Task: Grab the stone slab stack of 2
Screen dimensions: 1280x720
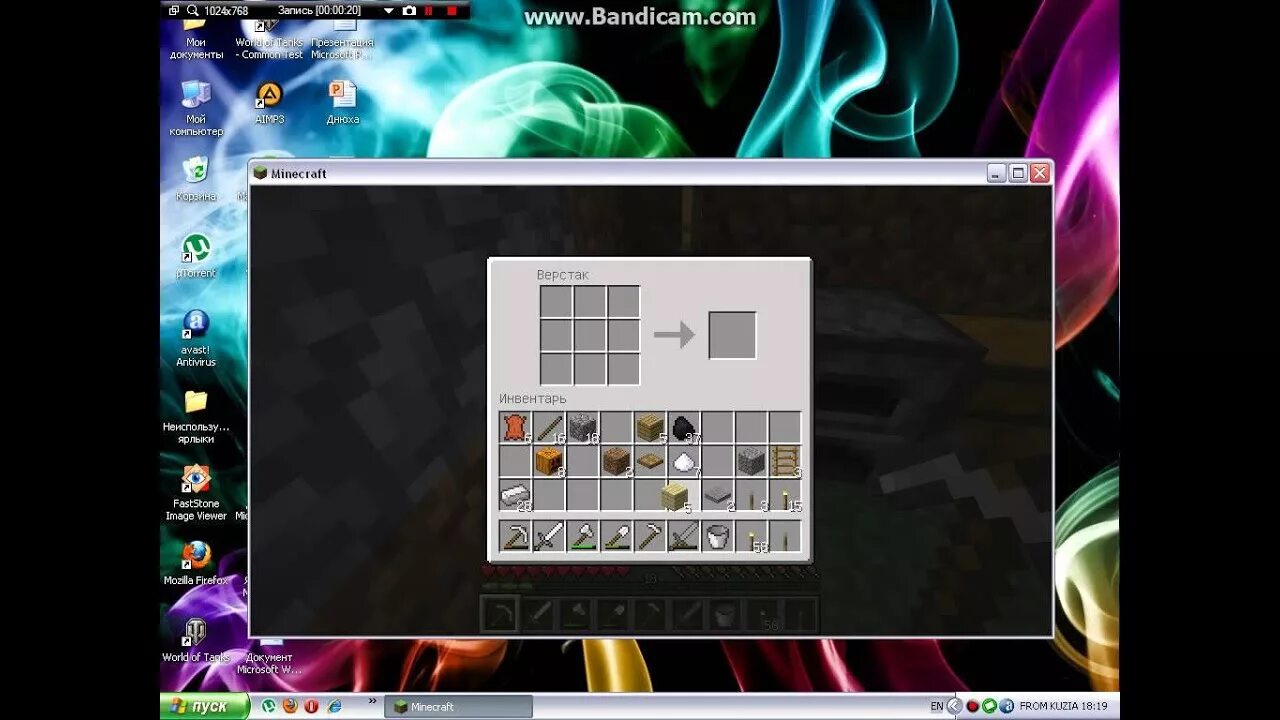Action: pos(719,496)
